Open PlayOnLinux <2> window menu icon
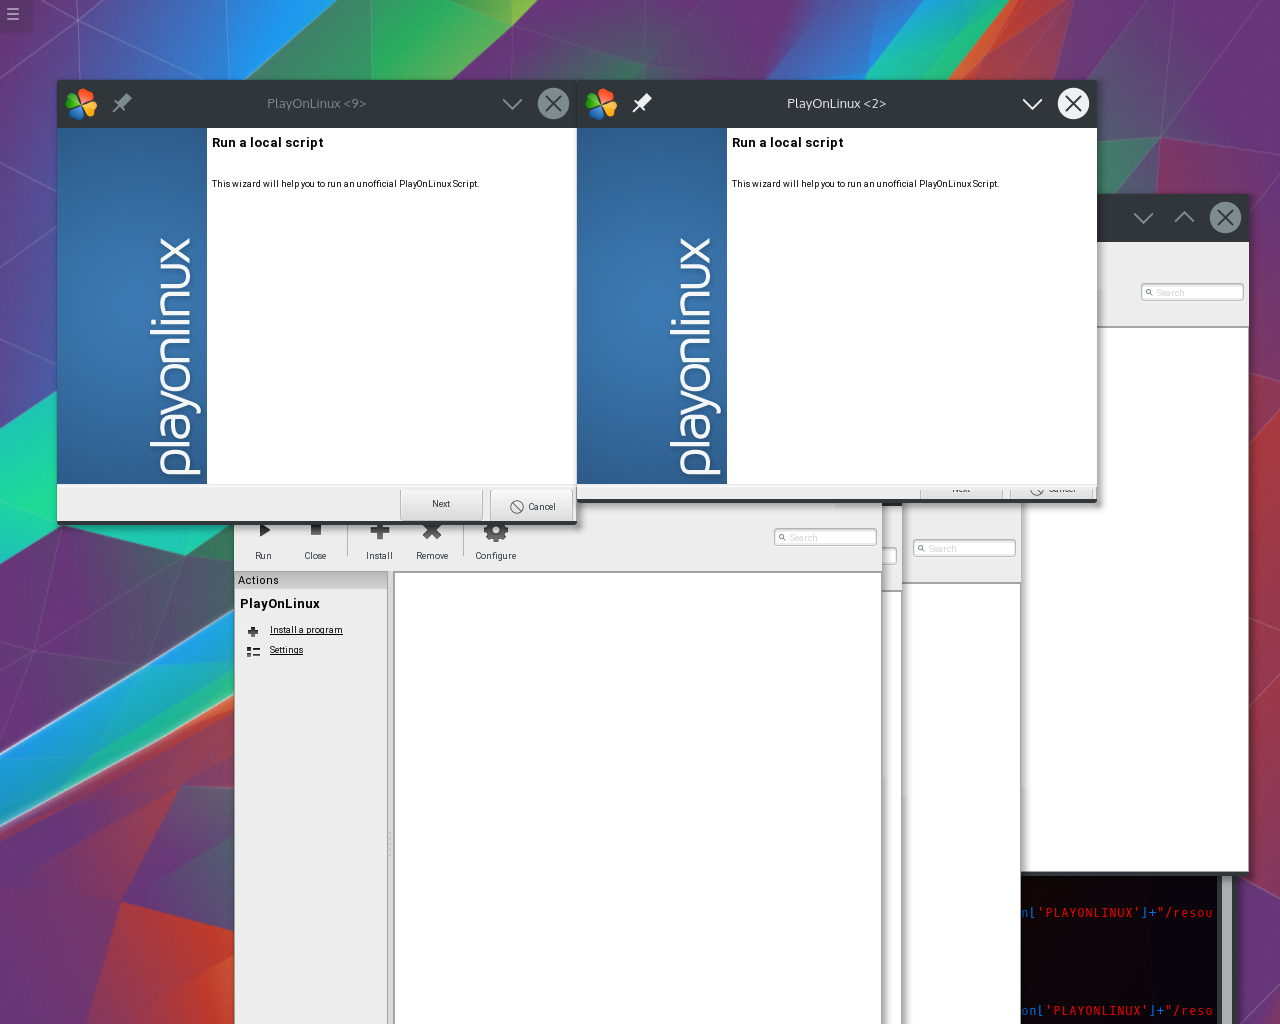1280x1024 pixels. tap(601, 103)
